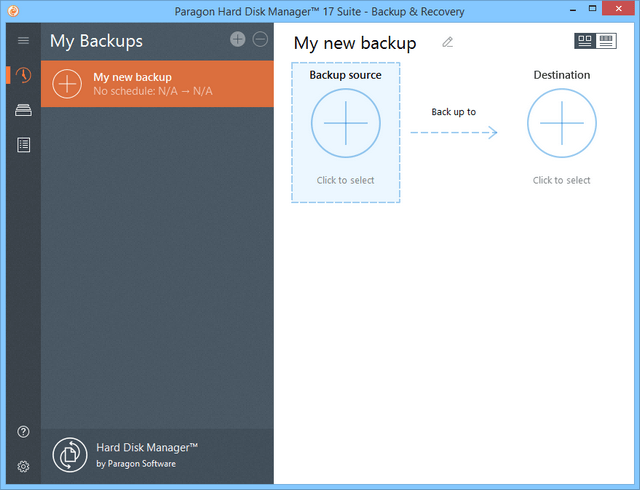
Task: Click the help question mark icon
Action: click(23, 432)
